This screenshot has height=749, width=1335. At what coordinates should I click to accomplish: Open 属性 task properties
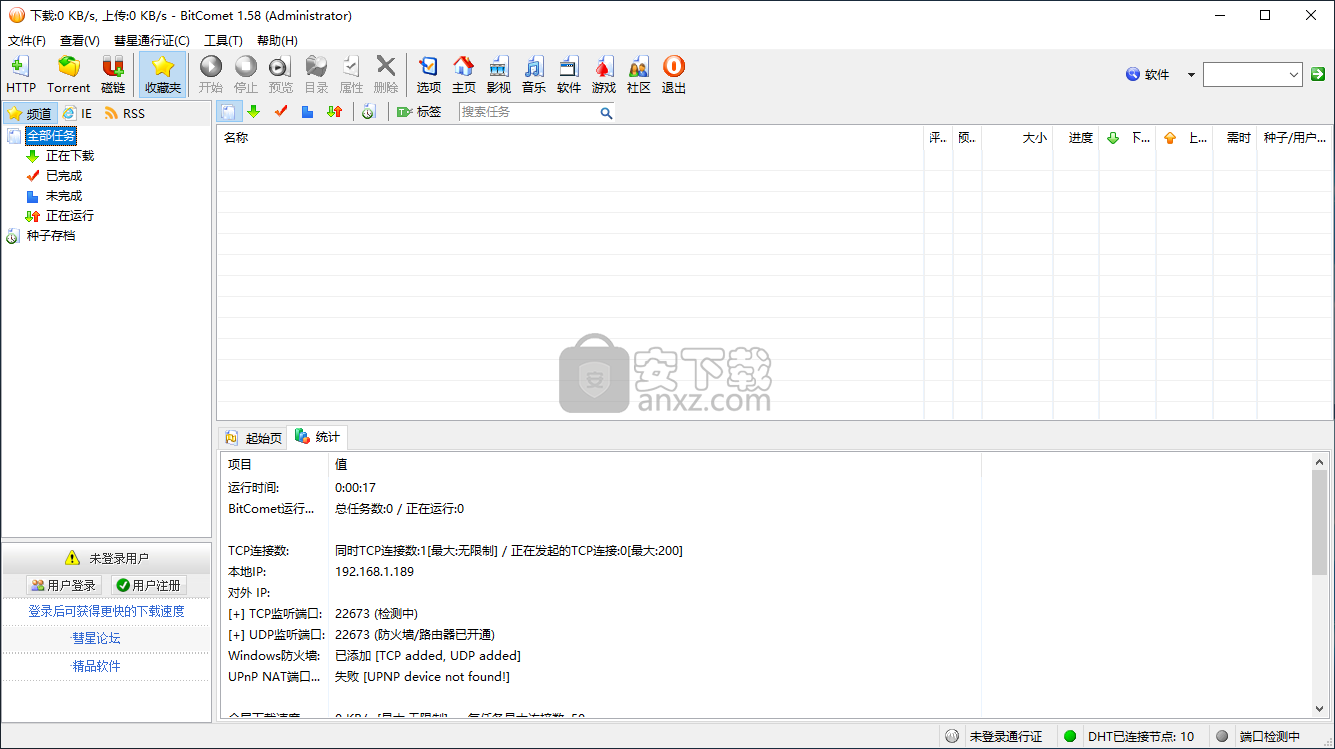[x=351, y=75]
